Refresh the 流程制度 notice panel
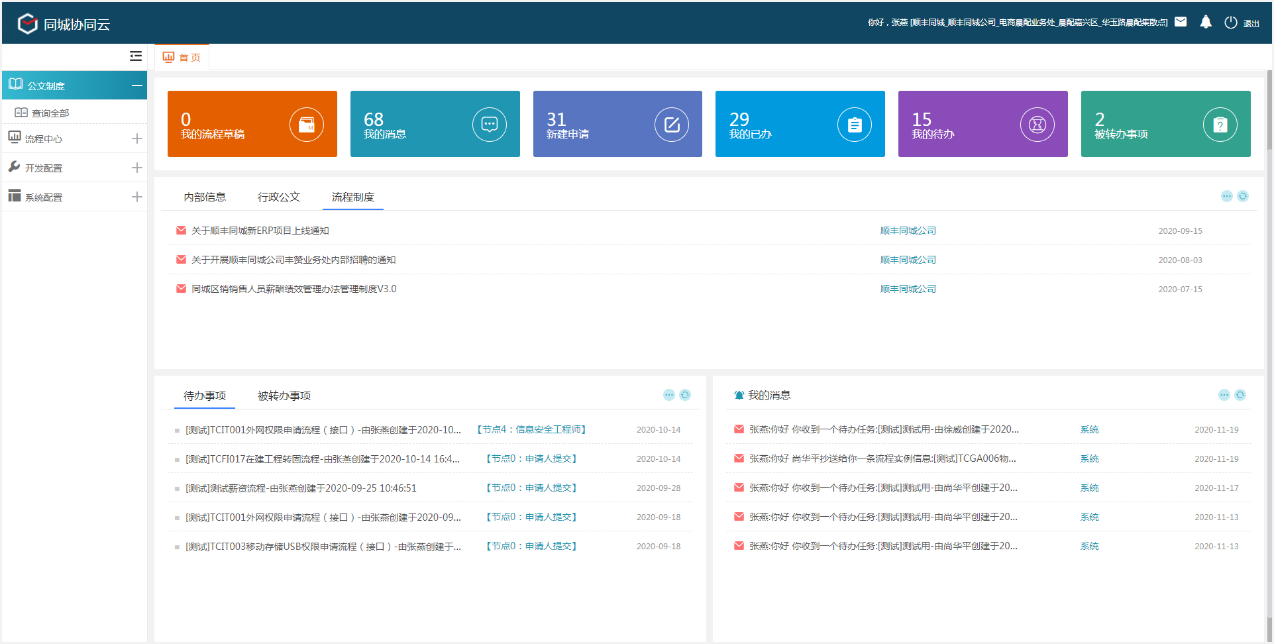Viewport: 1275px width, 644px height. point(1243,197)
